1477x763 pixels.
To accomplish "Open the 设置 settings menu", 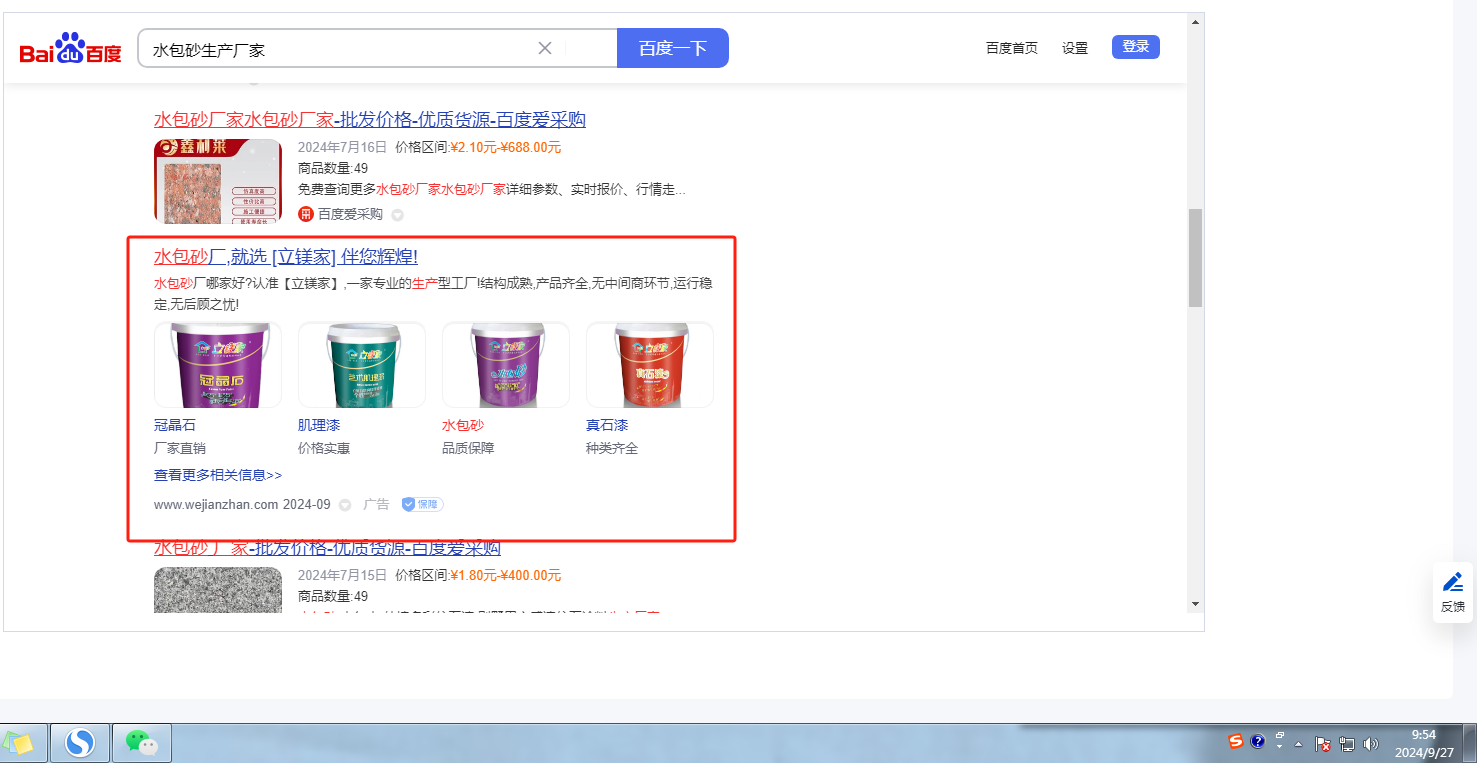I will 1075,48.
